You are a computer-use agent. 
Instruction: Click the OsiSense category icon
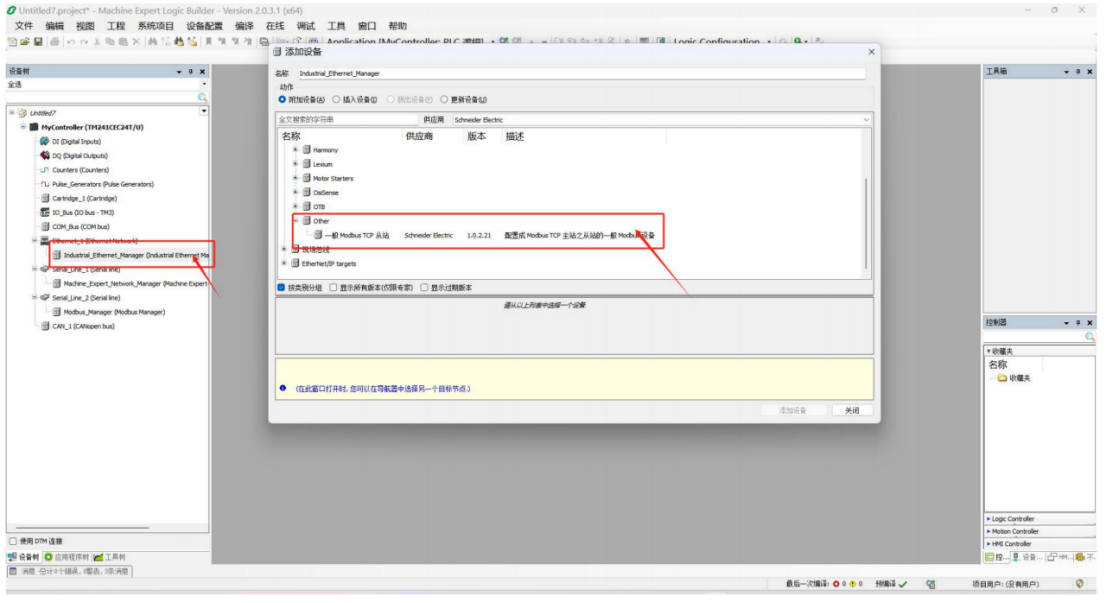307,192
